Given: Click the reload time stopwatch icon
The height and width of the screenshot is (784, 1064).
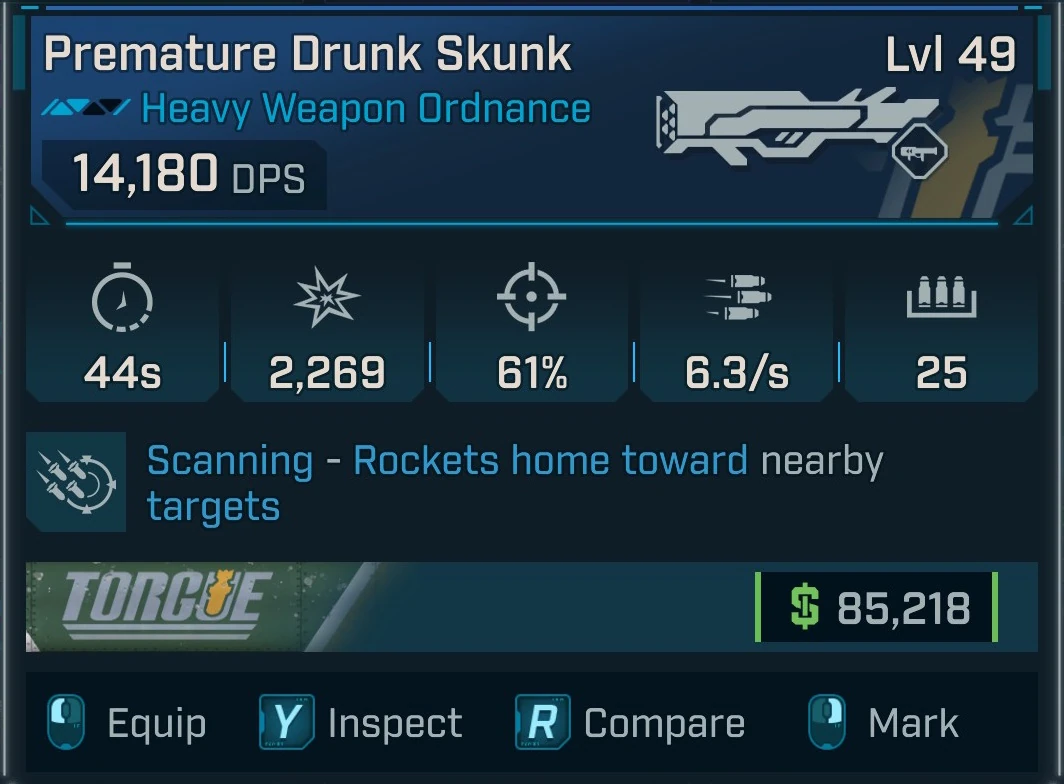Looking at the screenshot, I should (x=122, y=297).
